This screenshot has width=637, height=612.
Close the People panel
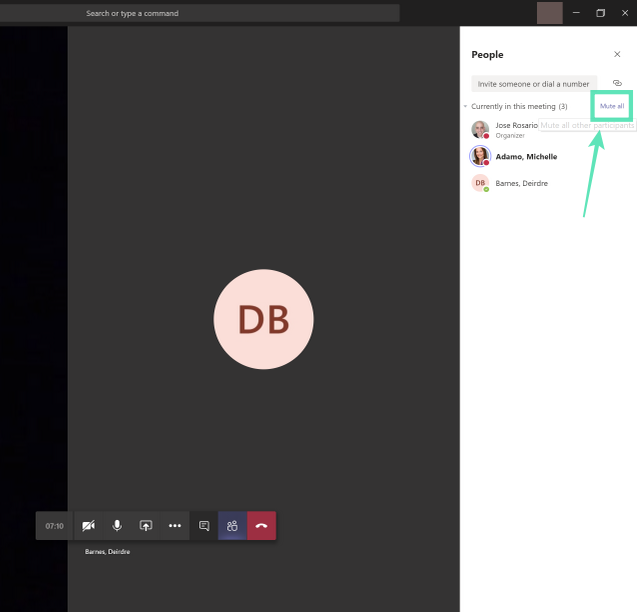[x=617, y=55]
